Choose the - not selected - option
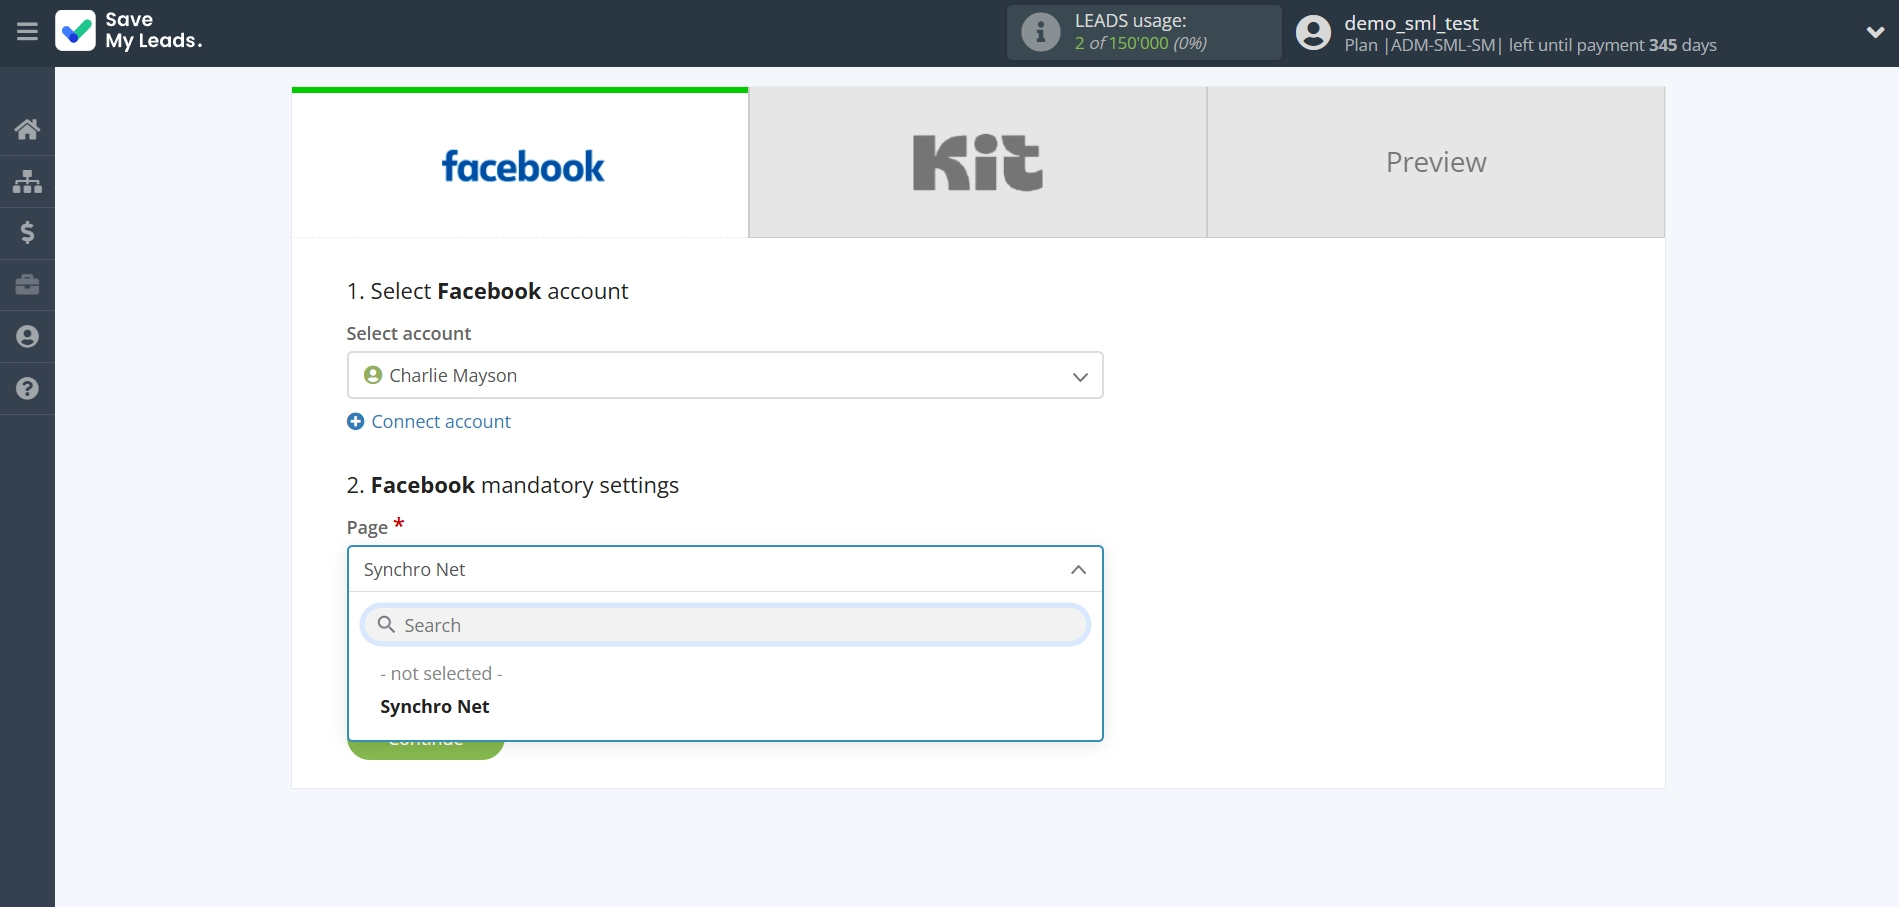 pyautogui.click(x=441, y=673)
